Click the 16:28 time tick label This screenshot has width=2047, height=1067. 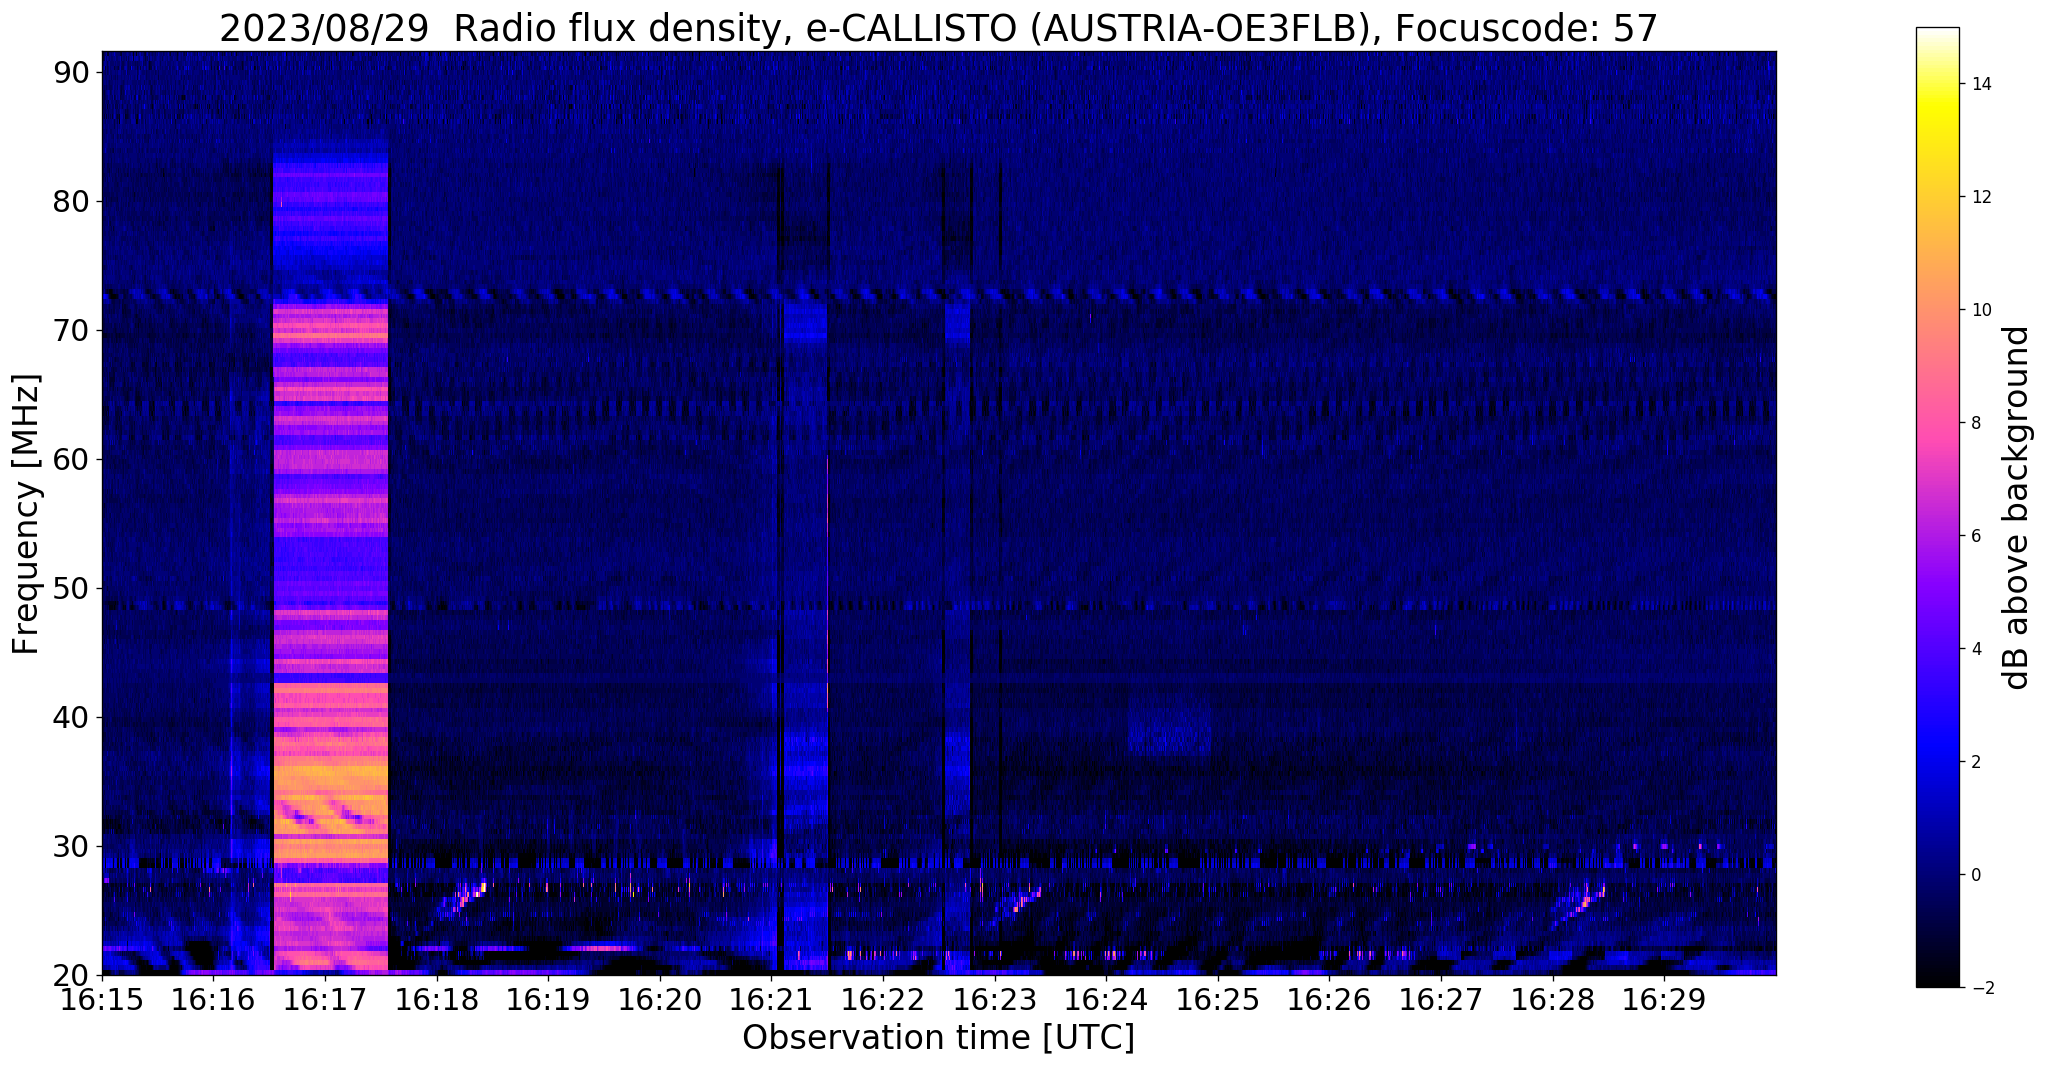pyautogui.click(x=1553, y=999)
